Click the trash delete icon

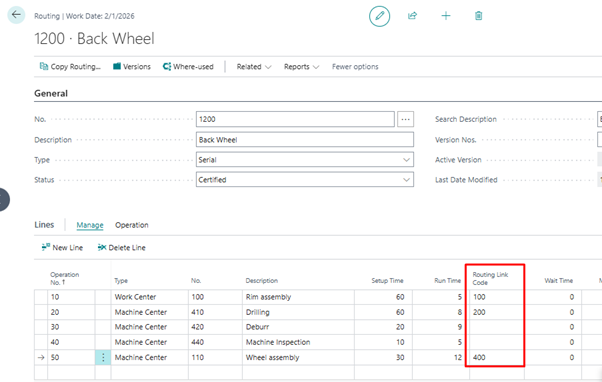click(x=478, y=16)
